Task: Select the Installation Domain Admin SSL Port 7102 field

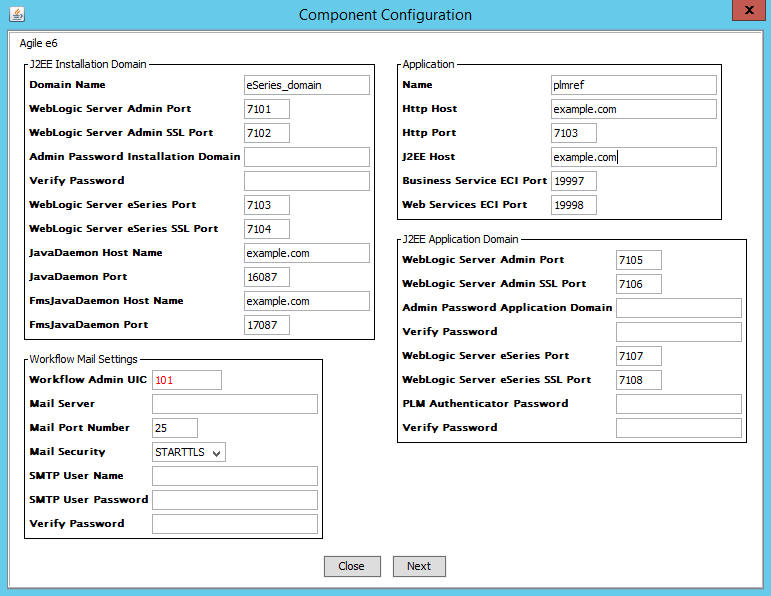Action: pyautogui.click(x=267, y=133)
